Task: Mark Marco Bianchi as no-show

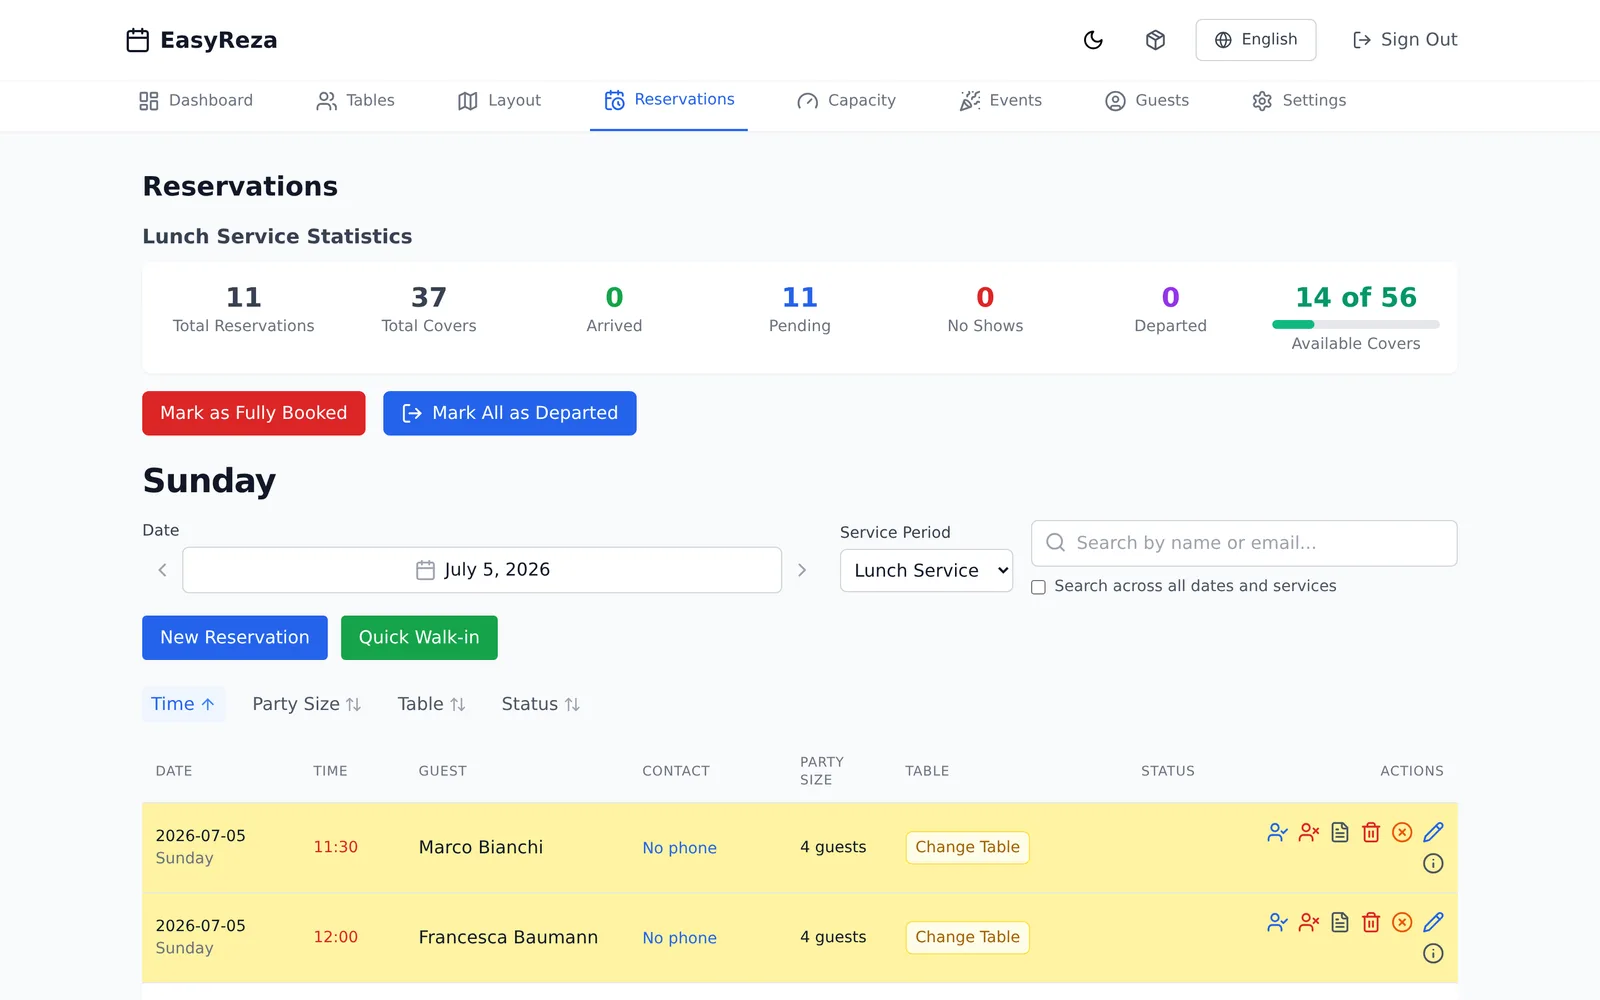Action: click(1309, 832)
